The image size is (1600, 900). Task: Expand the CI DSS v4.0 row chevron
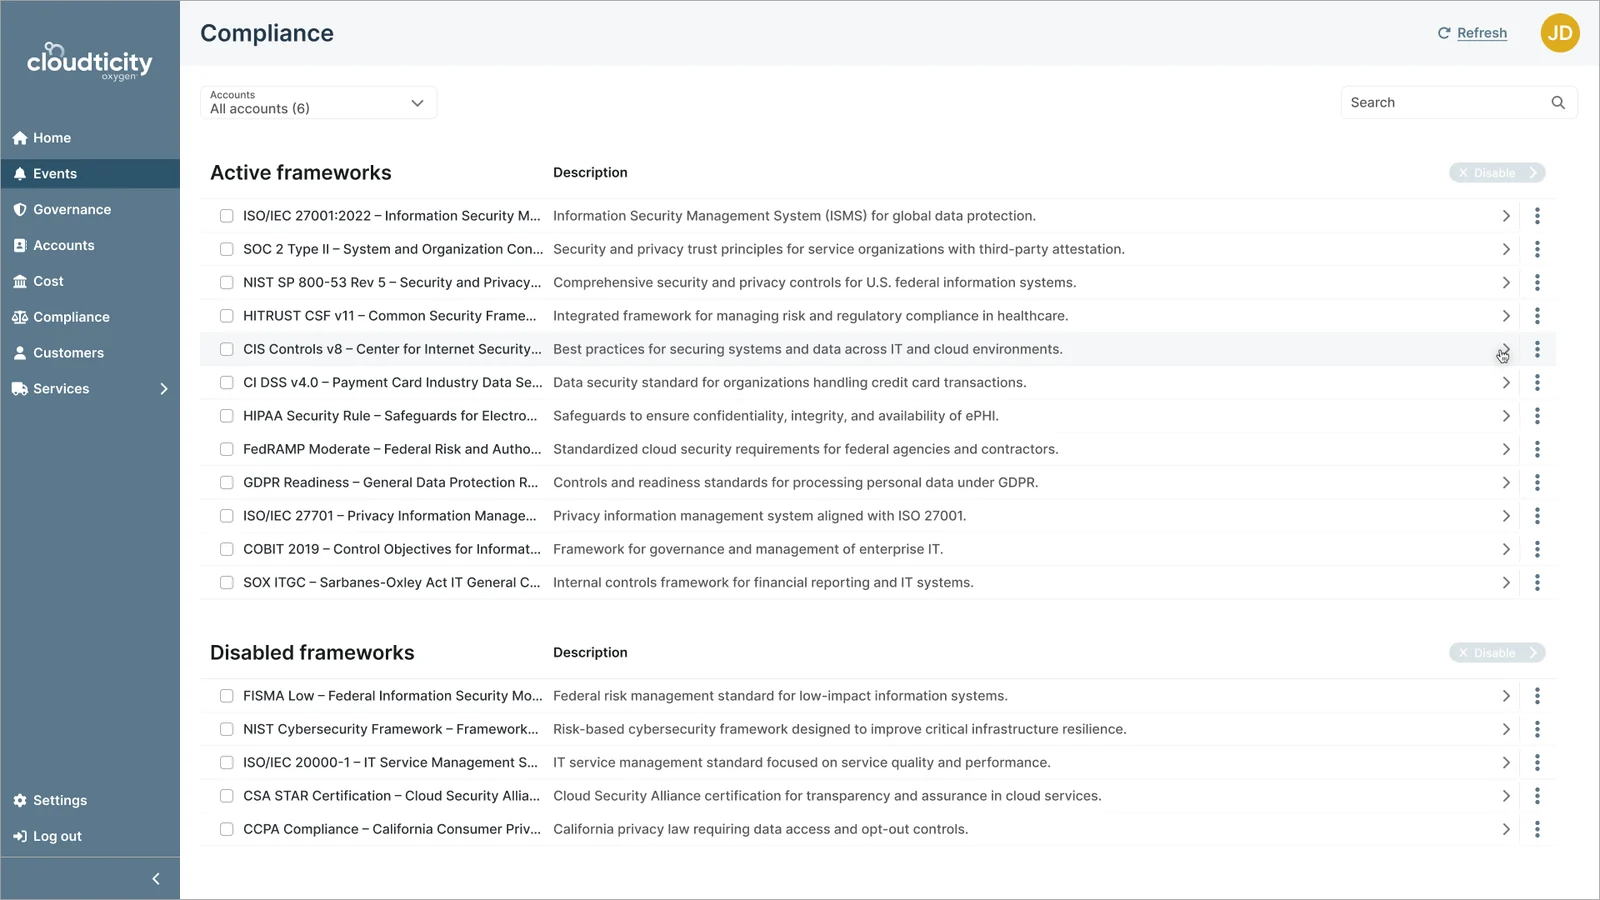[1506, 383]
